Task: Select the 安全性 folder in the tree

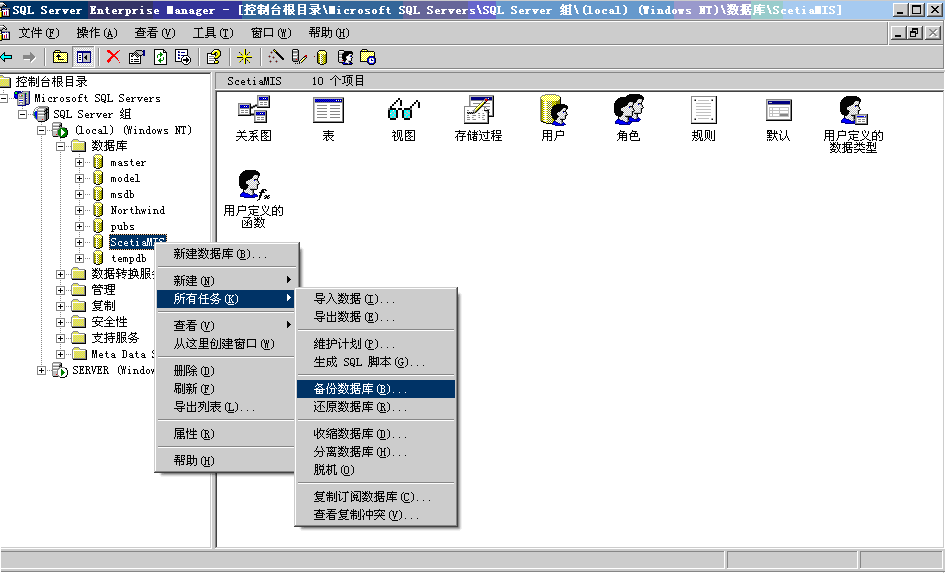Action: 109,322
